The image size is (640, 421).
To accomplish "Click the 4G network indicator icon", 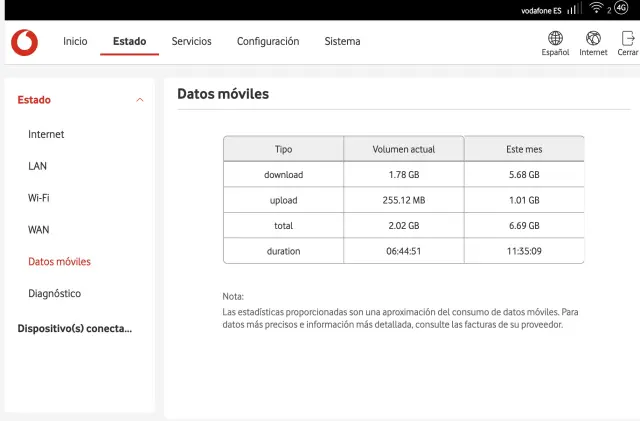I will point(621,9).
